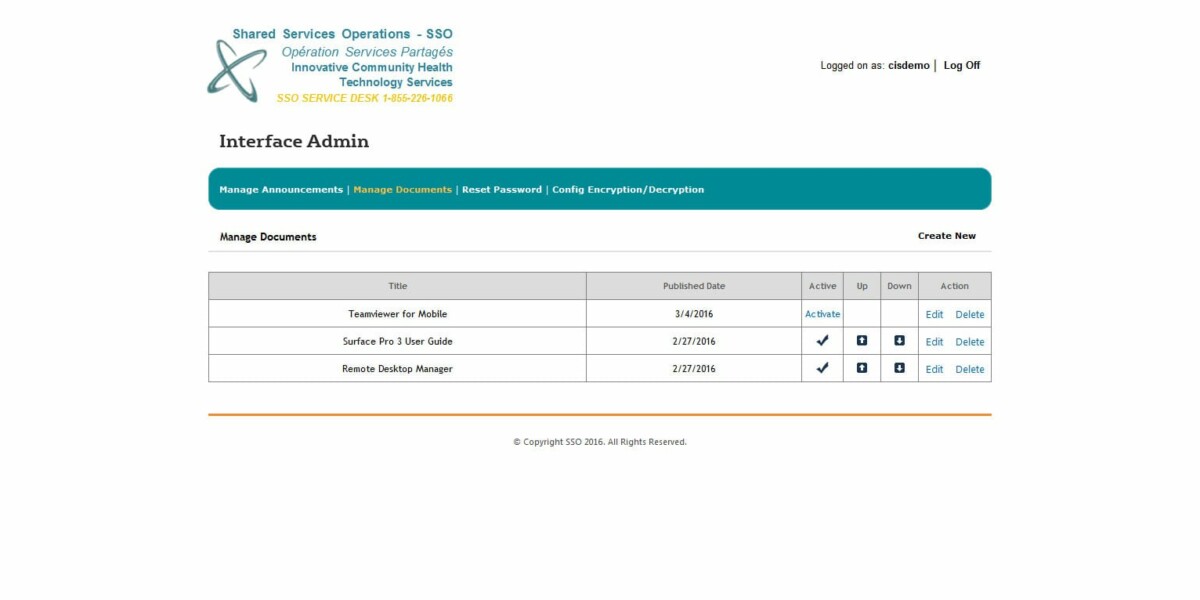Activate the Teamviewer for Mobile document

(822, 313)
